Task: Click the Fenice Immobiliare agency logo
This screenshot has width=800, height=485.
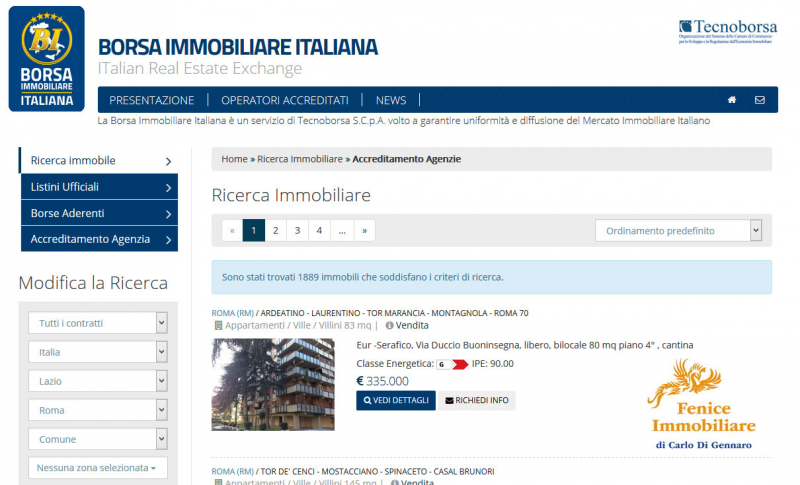Action: (702, 403)
